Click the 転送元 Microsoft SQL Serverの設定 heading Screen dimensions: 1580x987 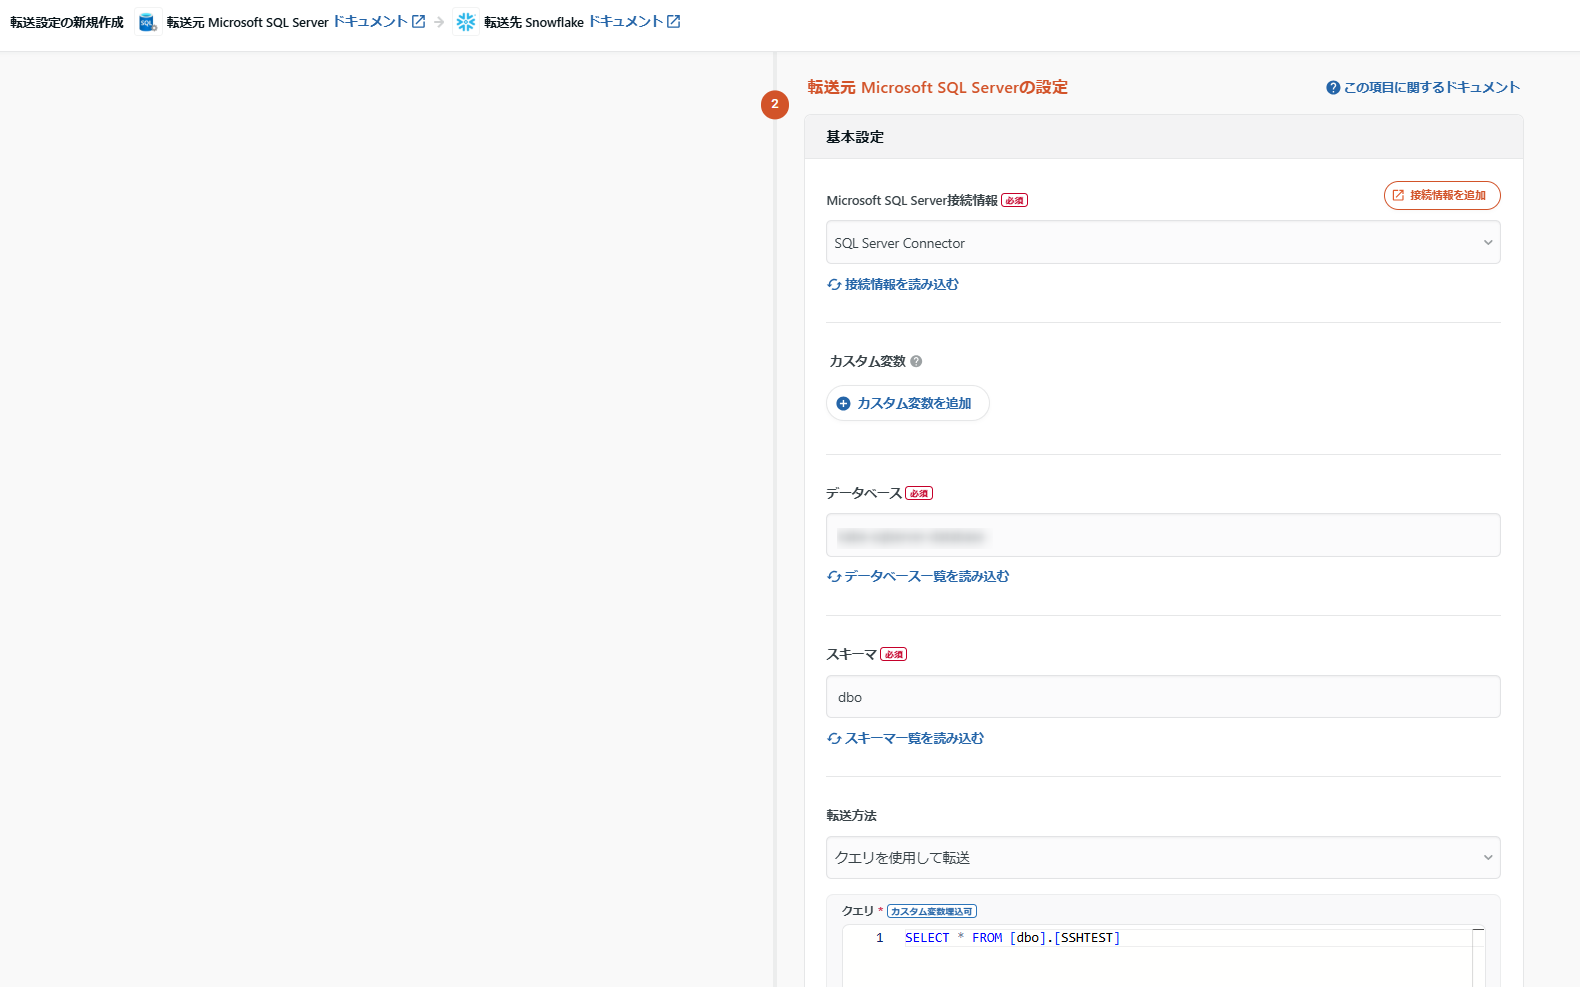(938, 88)
